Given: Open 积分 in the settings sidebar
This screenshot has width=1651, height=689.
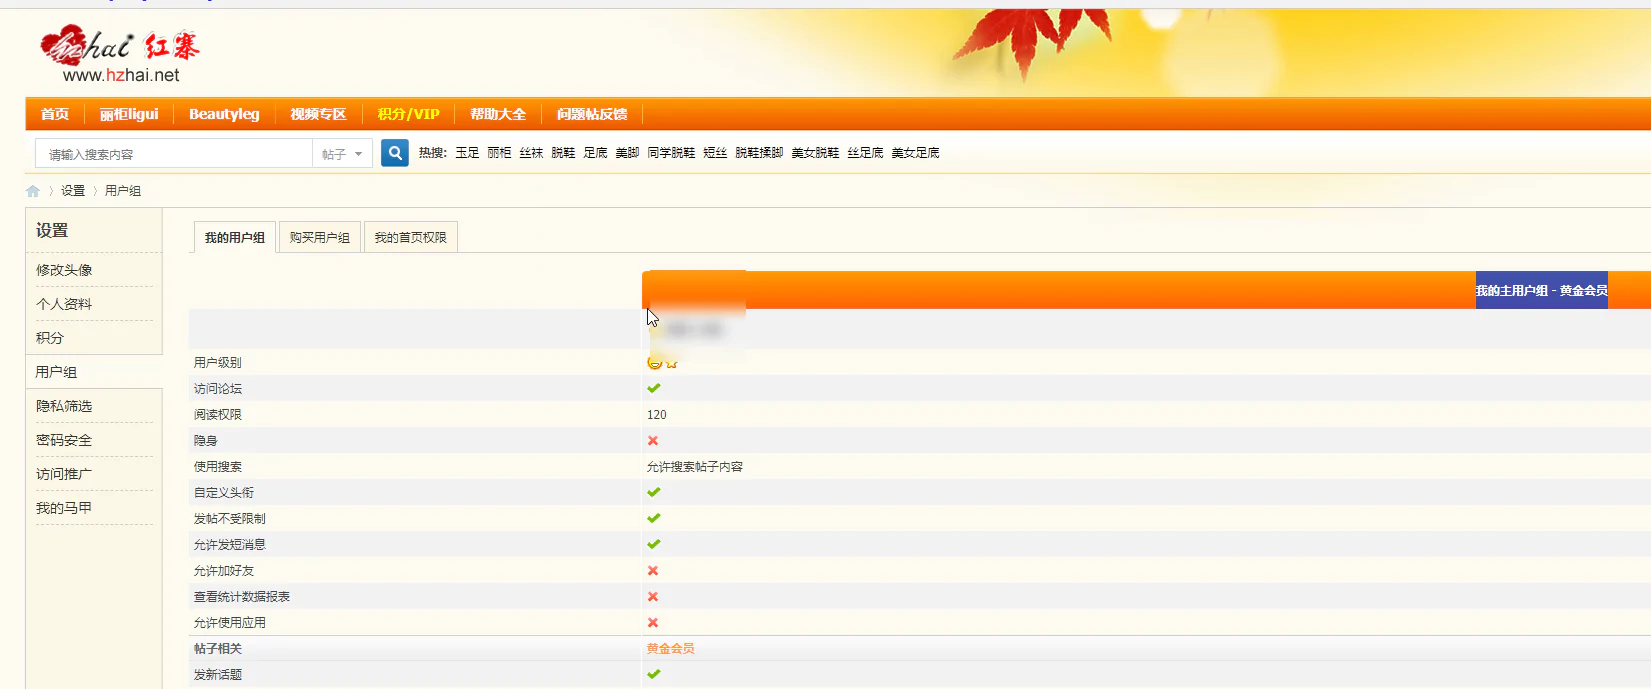Looking at the screenshot, I should [50, 338].
